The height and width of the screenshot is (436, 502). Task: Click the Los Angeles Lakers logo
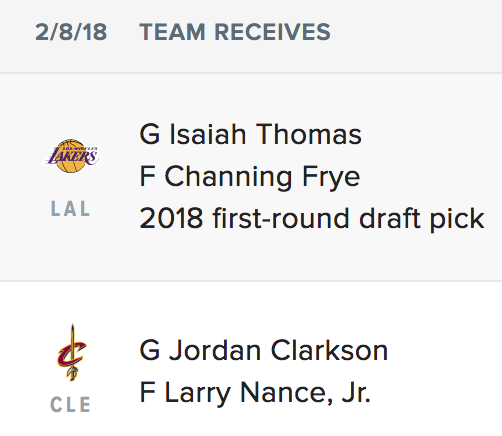pos(72,156)
